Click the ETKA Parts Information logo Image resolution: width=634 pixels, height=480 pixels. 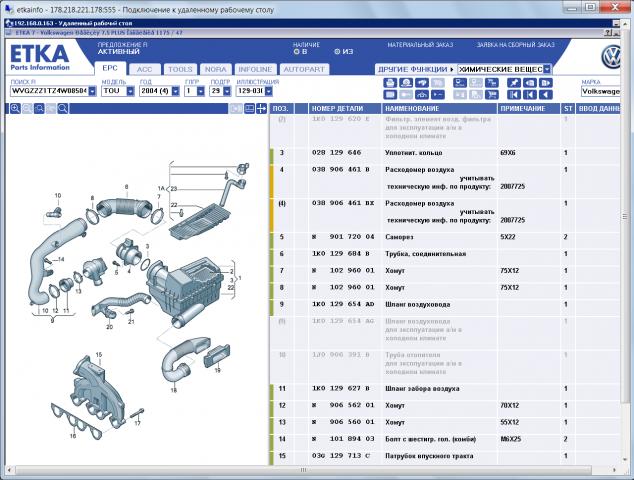[x=40, y=57]
